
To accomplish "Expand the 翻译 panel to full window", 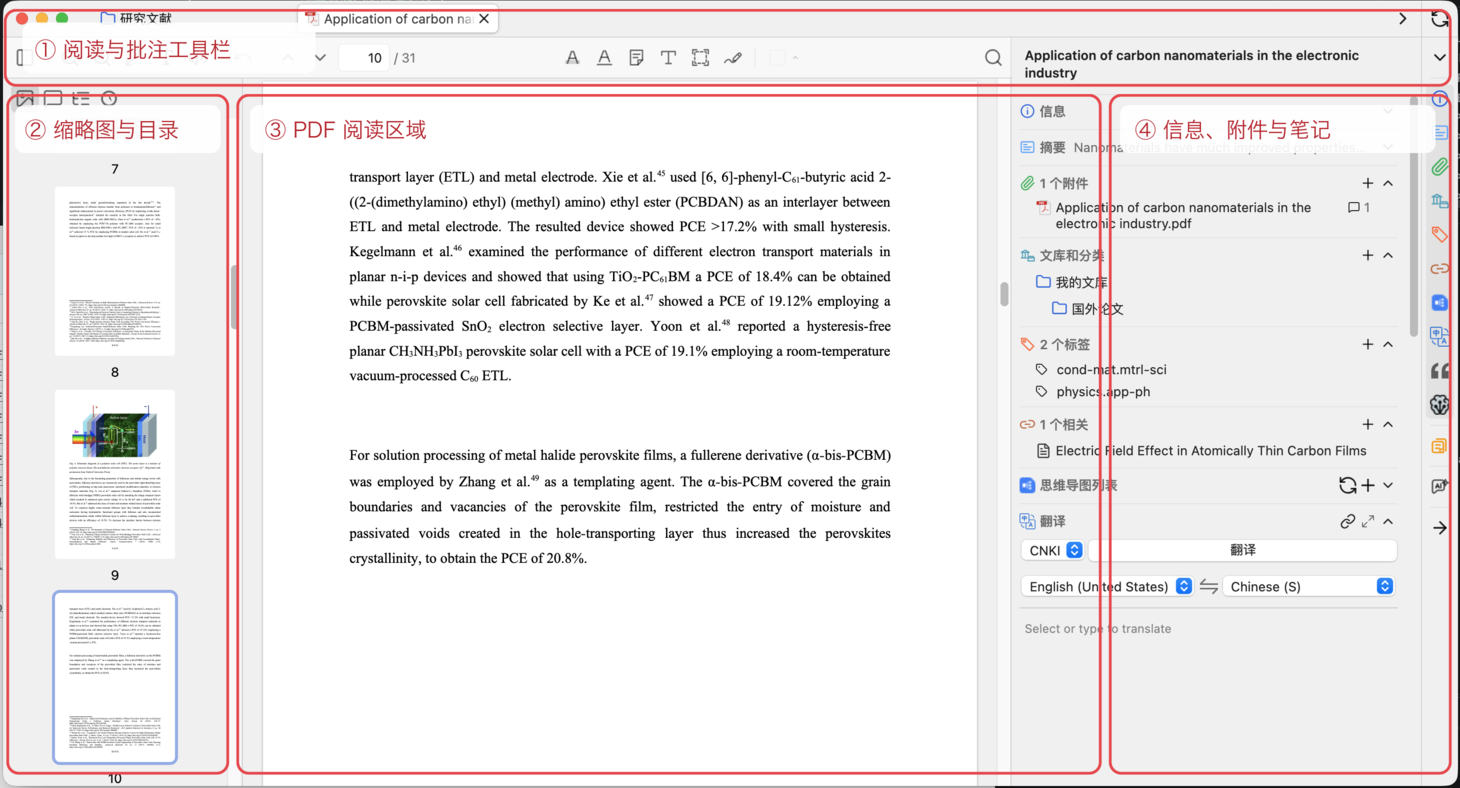I will tap(1368, 522).
